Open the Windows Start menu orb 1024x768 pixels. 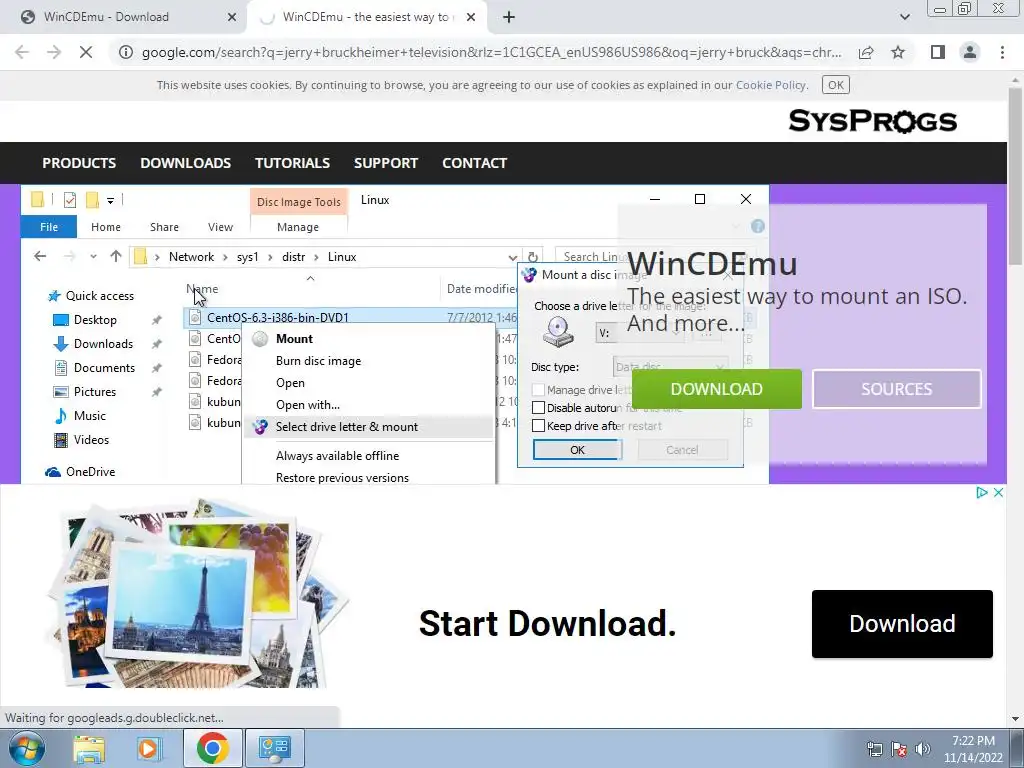pos(27,748)
